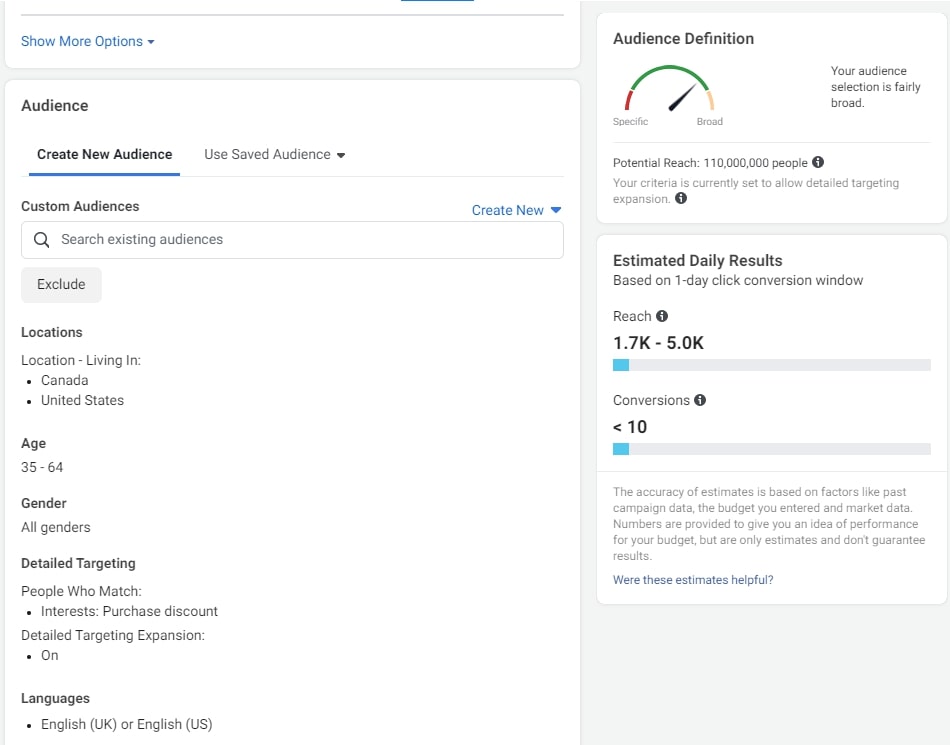The image size is (950, 745).
Task: Click the Conversions estimate progress bar
Action: (771, 449)
